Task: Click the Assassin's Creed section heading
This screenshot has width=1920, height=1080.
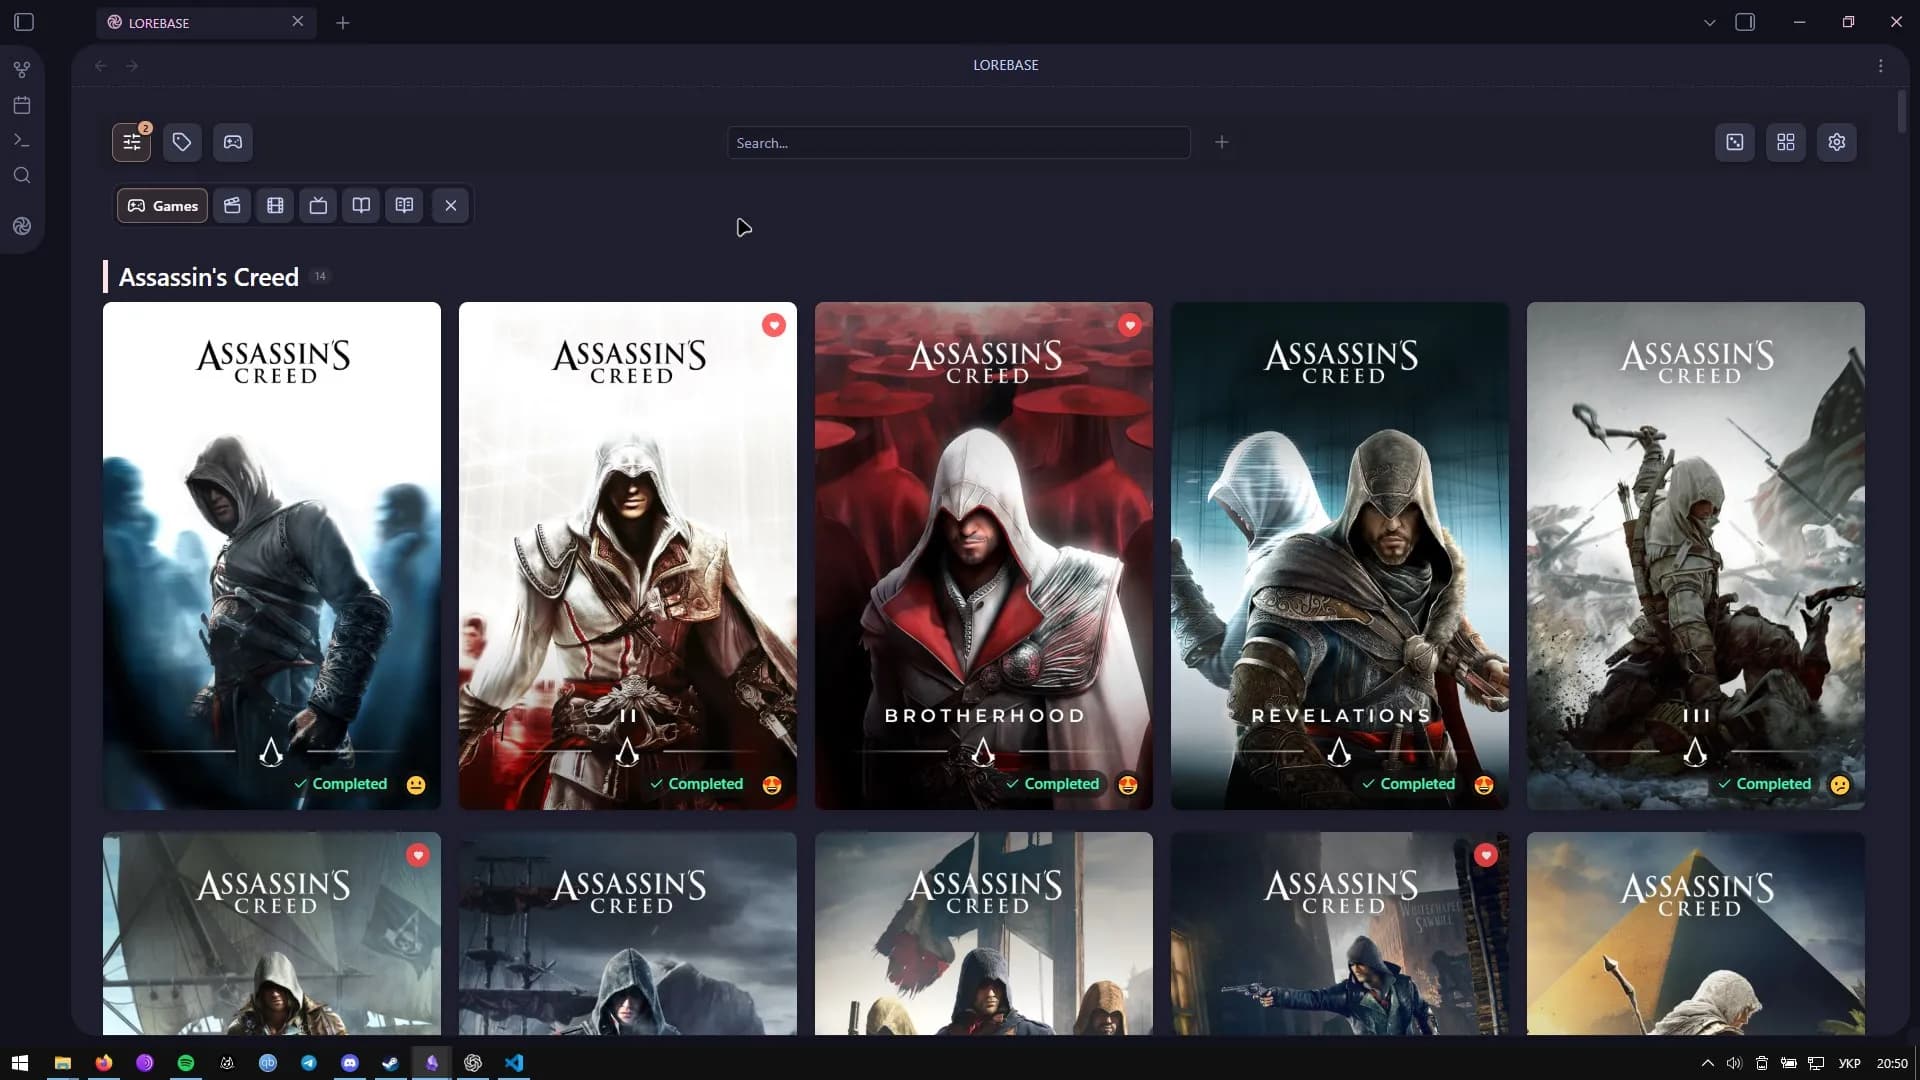Action: pos(208,277)
